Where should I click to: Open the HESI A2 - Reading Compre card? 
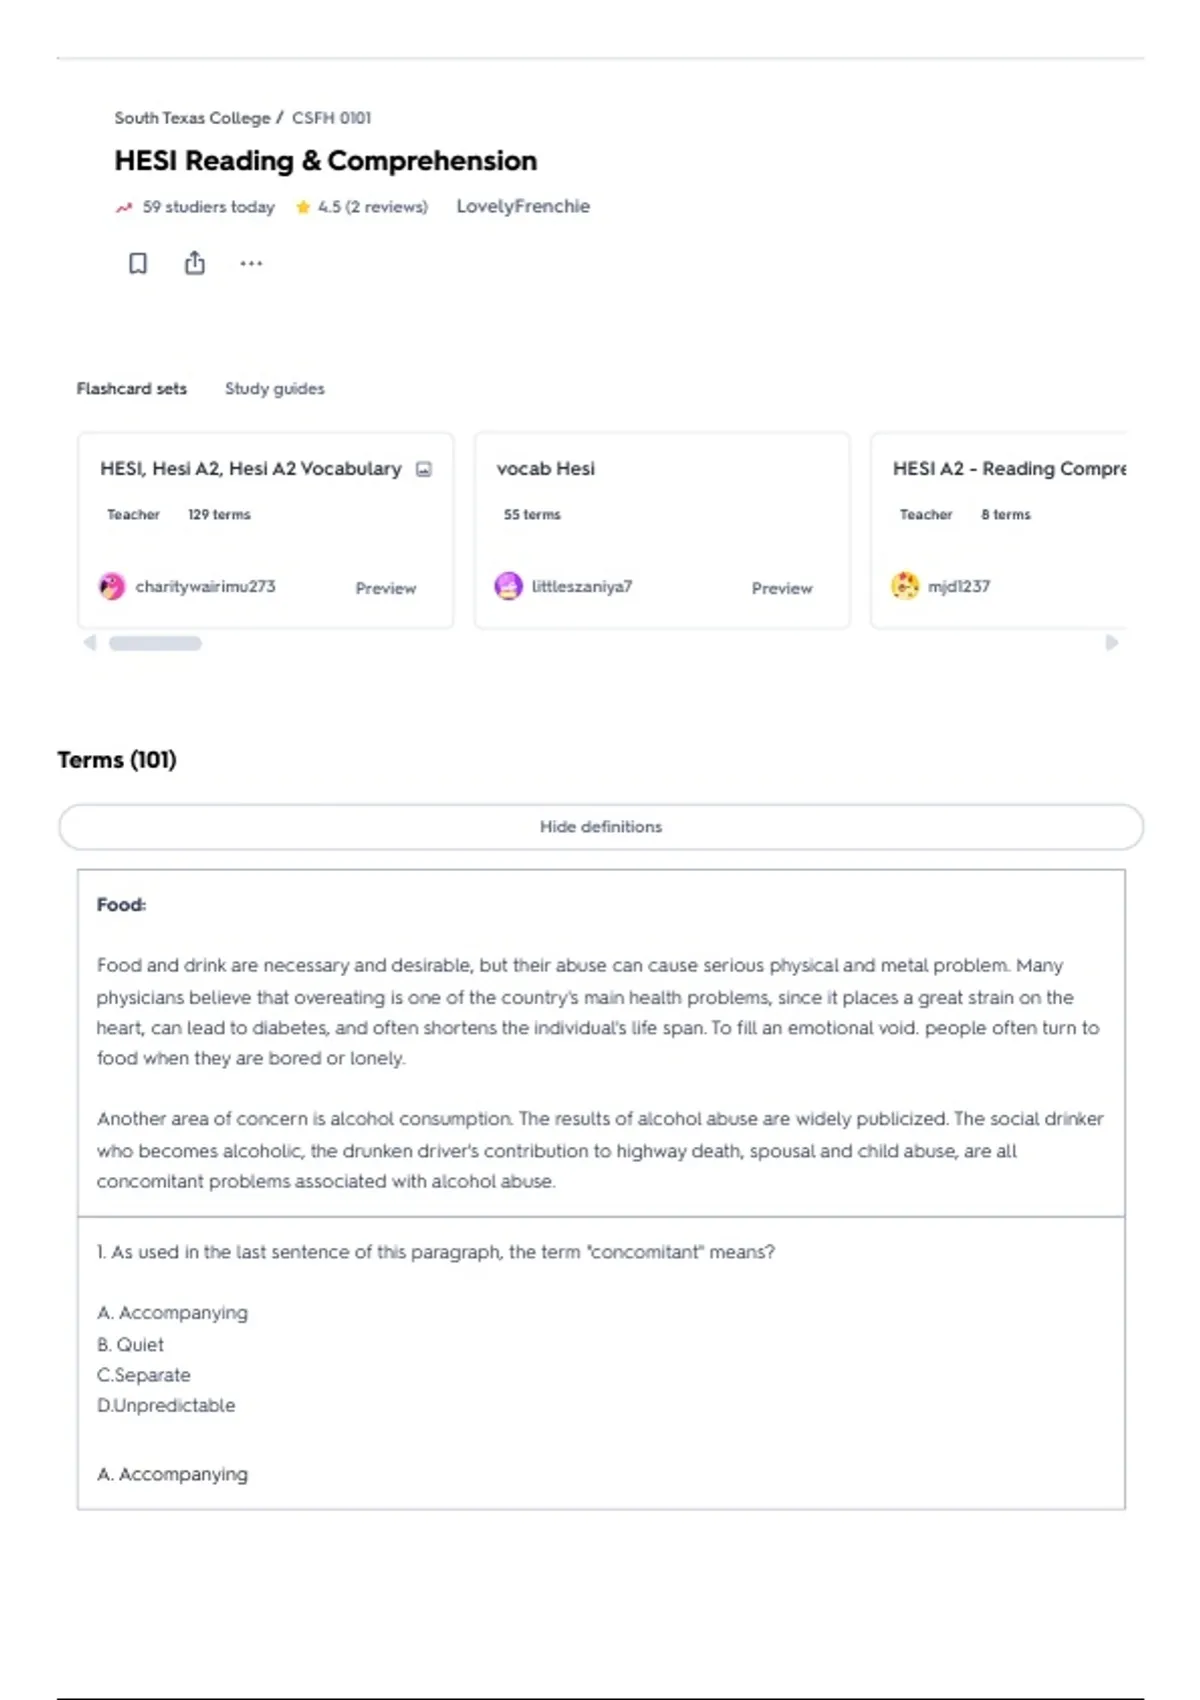coord(998,530)
